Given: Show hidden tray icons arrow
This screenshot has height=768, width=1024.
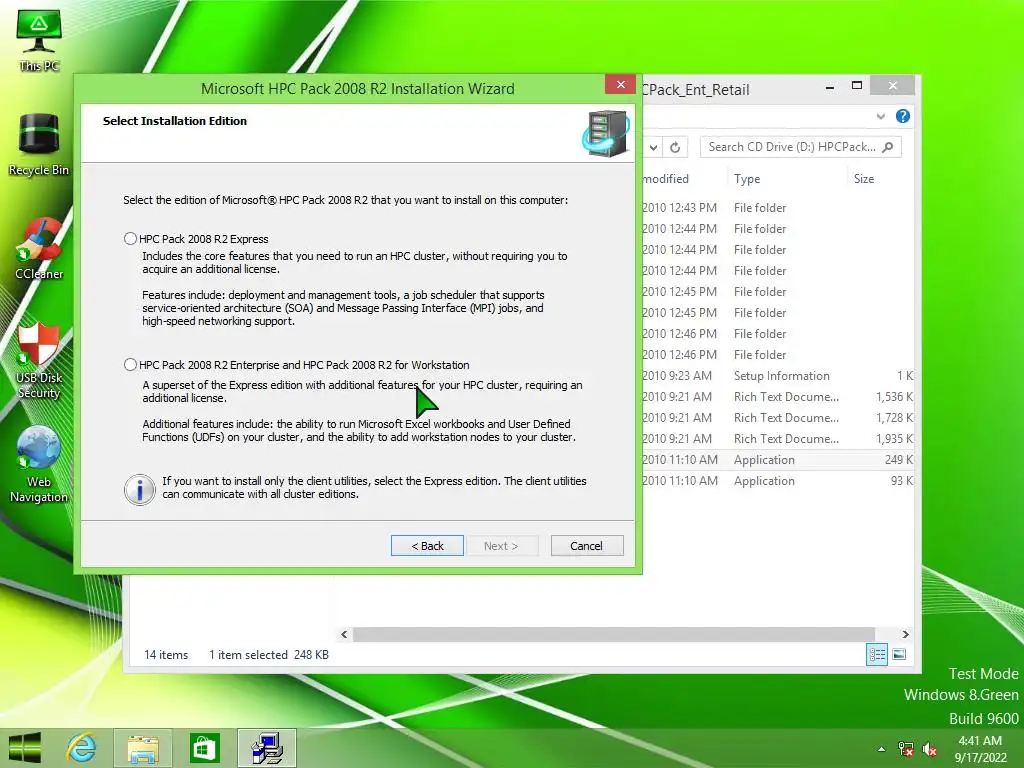Looking at the screenshot, I should point(882,749).
